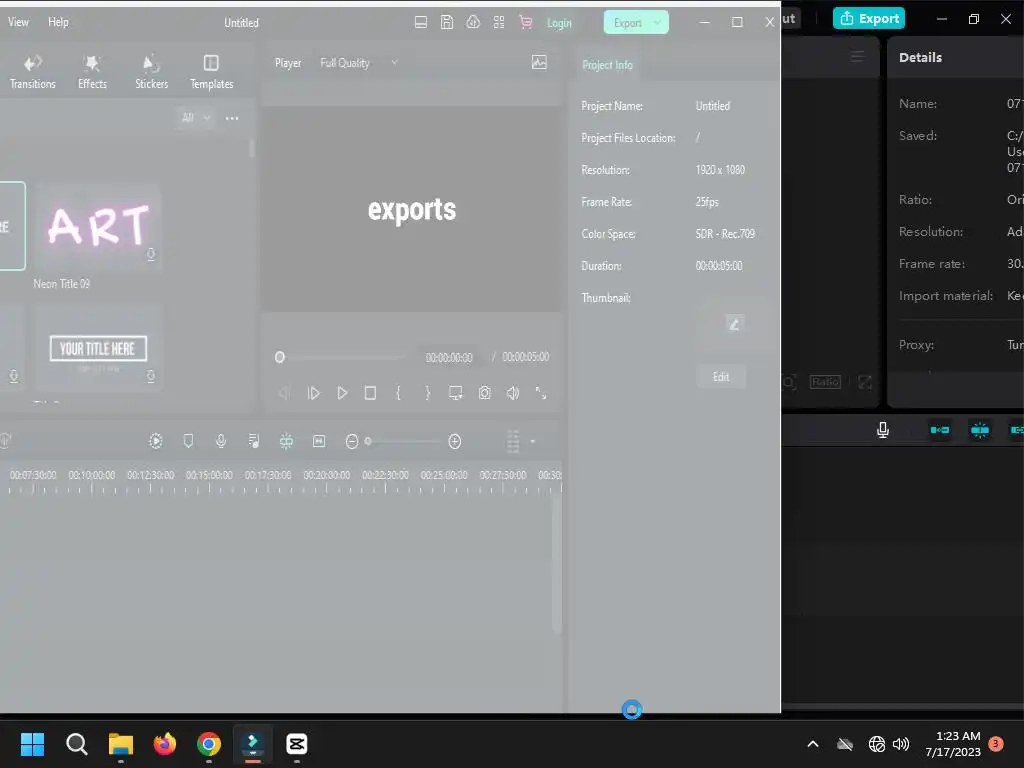Viewport: 1024px width, 768px height.
Task: Open the Transitions tab in Filmora
Action: [33, 72]
